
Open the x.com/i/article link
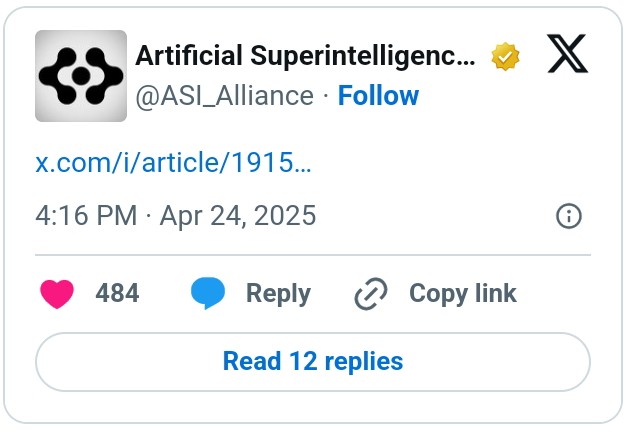point(173,163)
